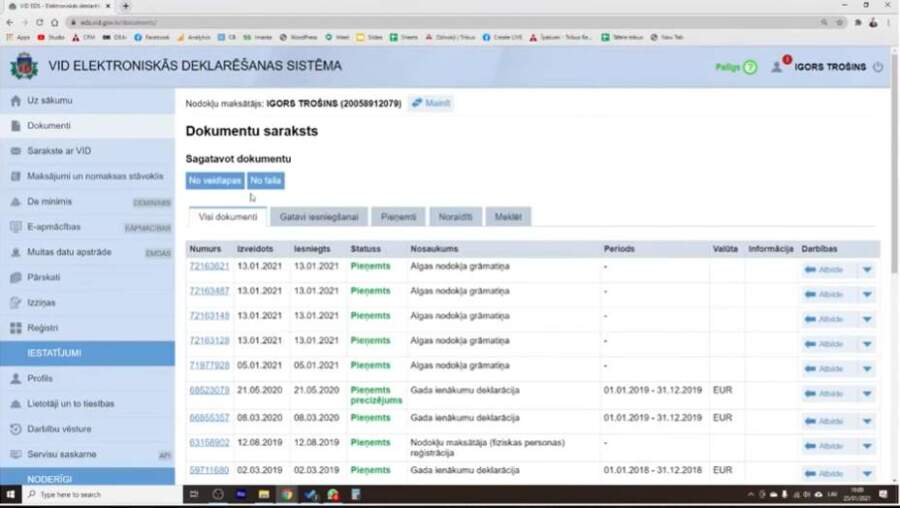
Task: Switch to the Noraidīti tab
Action: [457, 216]
